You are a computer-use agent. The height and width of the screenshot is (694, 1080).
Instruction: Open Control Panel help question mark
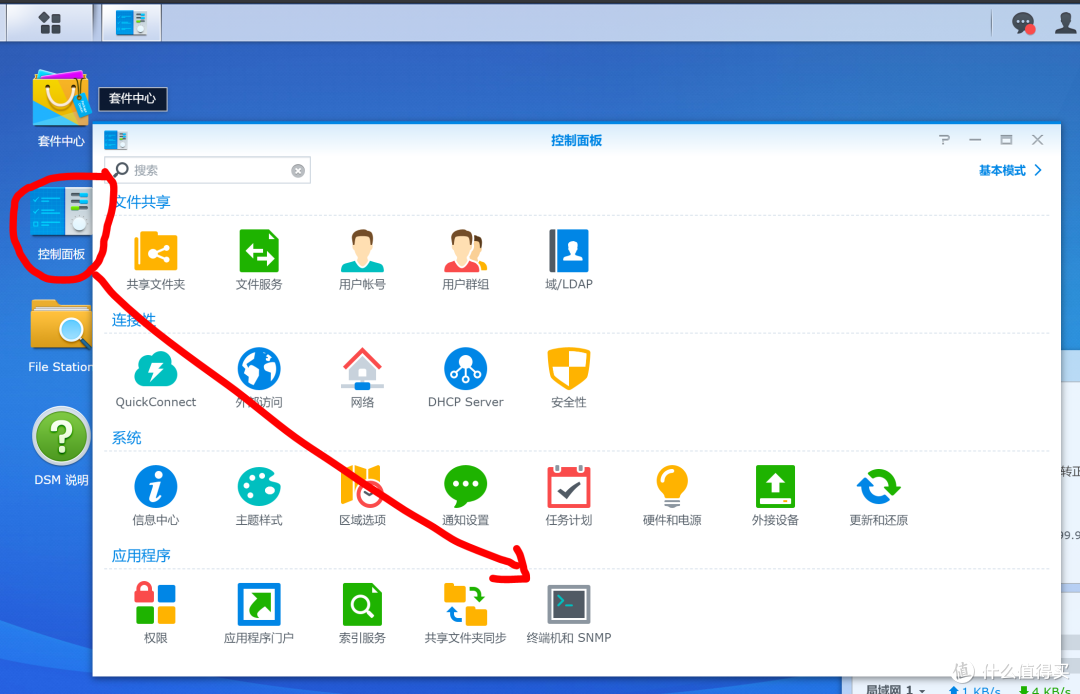[x=944, y=140]
